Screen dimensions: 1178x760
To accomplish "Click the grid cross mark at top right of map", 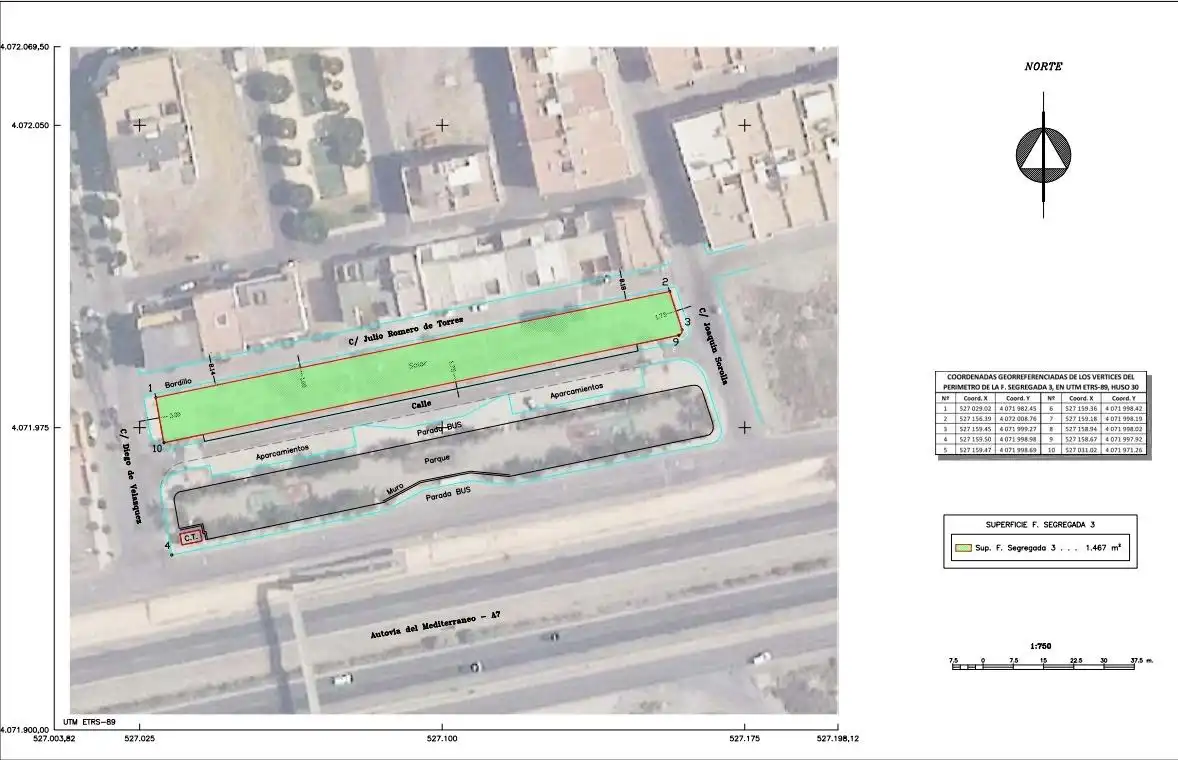I will (x=745, y=125).
